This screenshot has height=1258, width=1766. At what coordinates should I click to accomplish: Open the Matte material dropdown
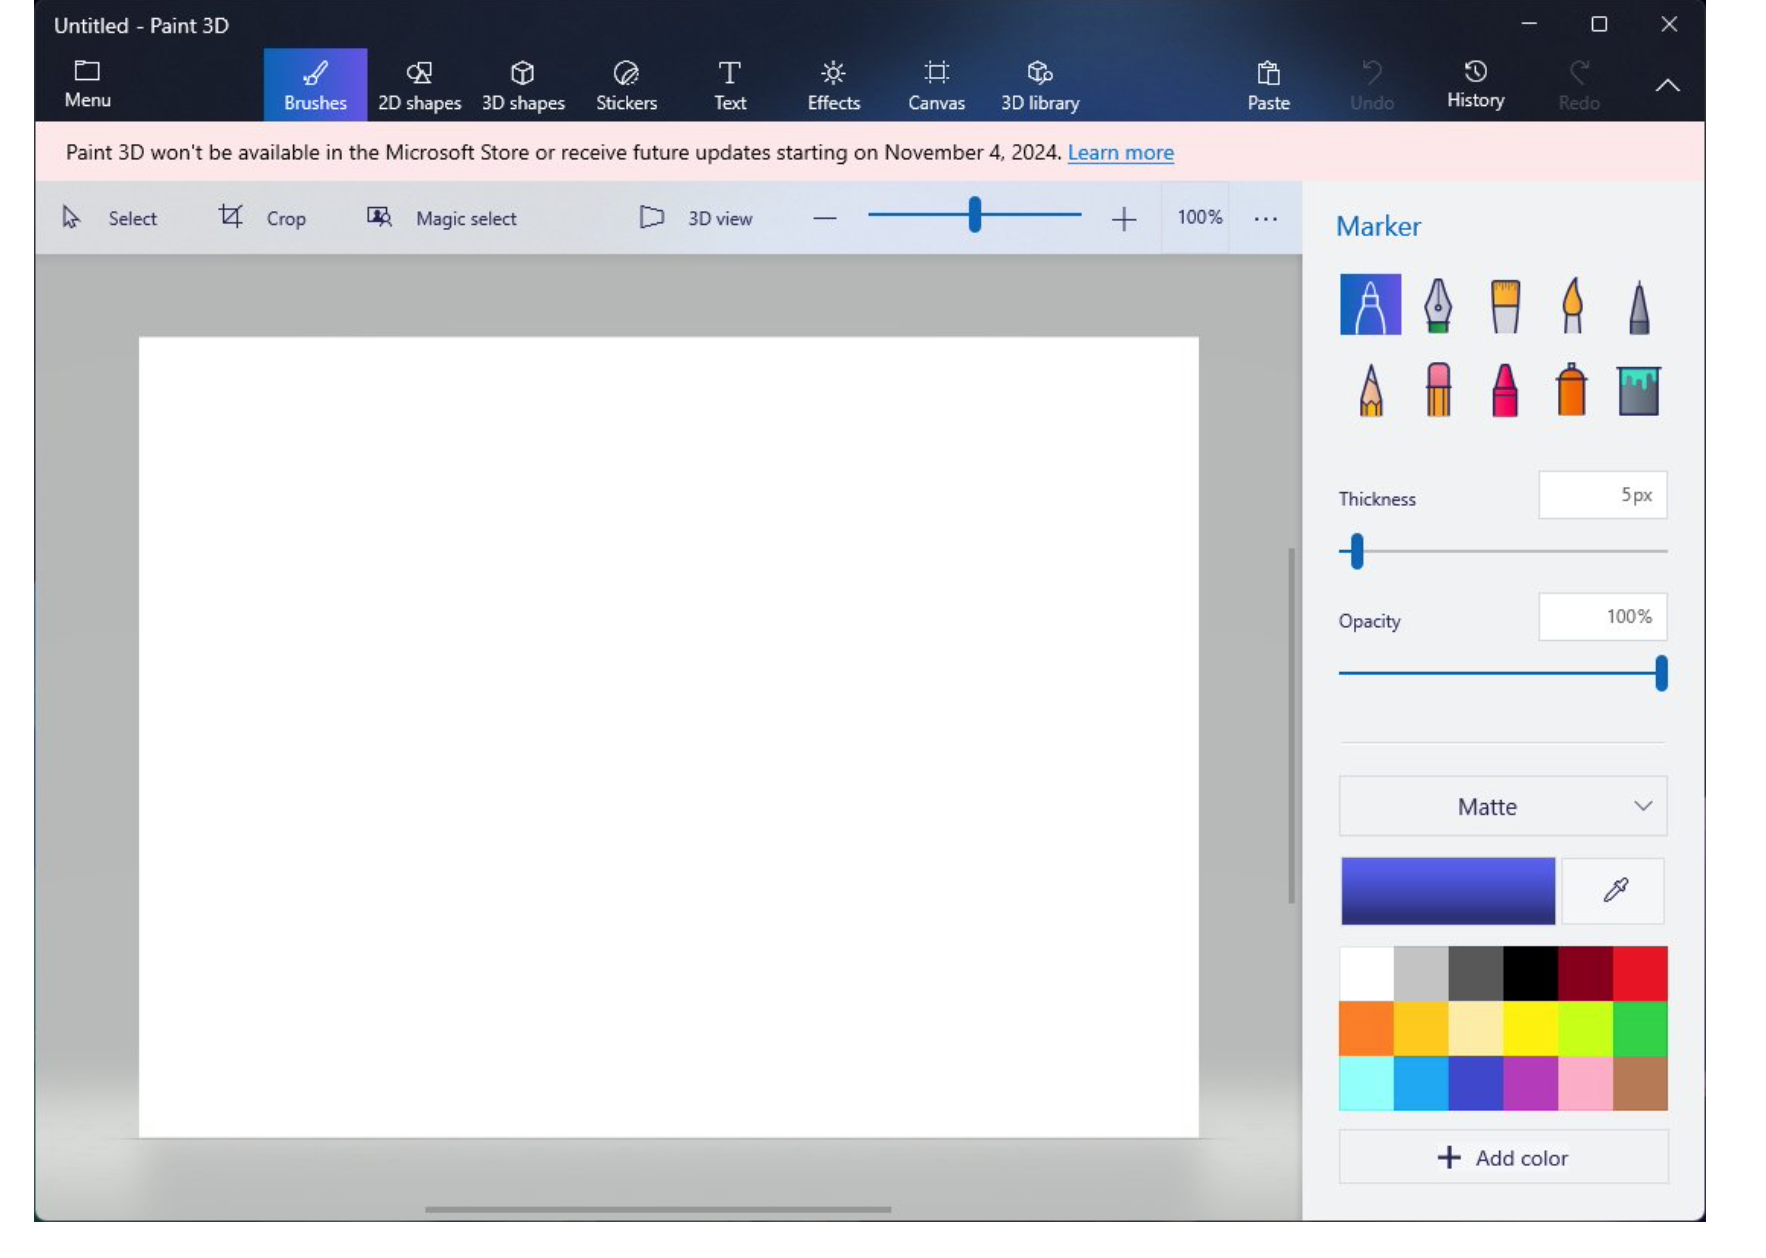point(1503,806)
